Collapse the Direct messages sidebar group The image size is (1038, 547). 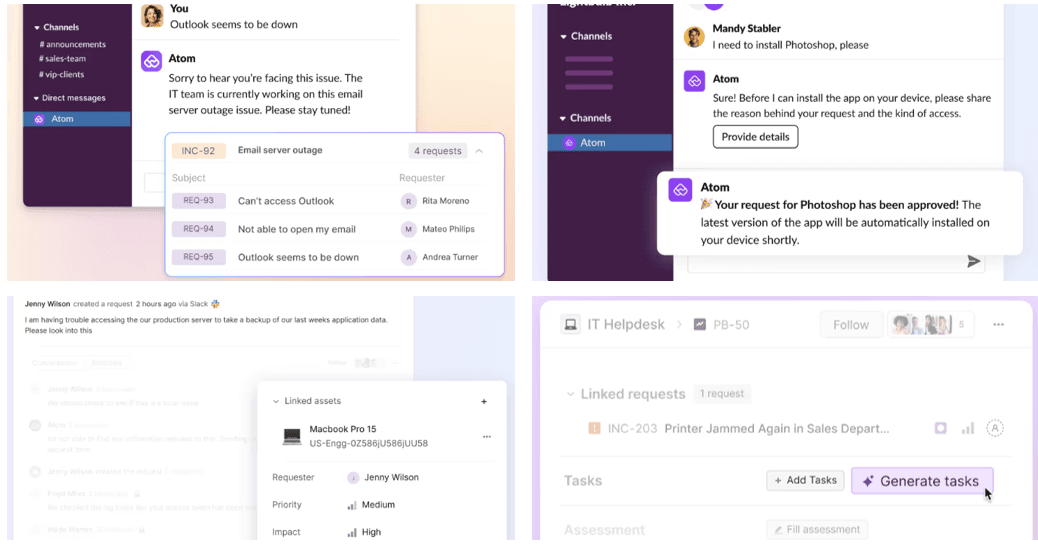click(36, 98)
